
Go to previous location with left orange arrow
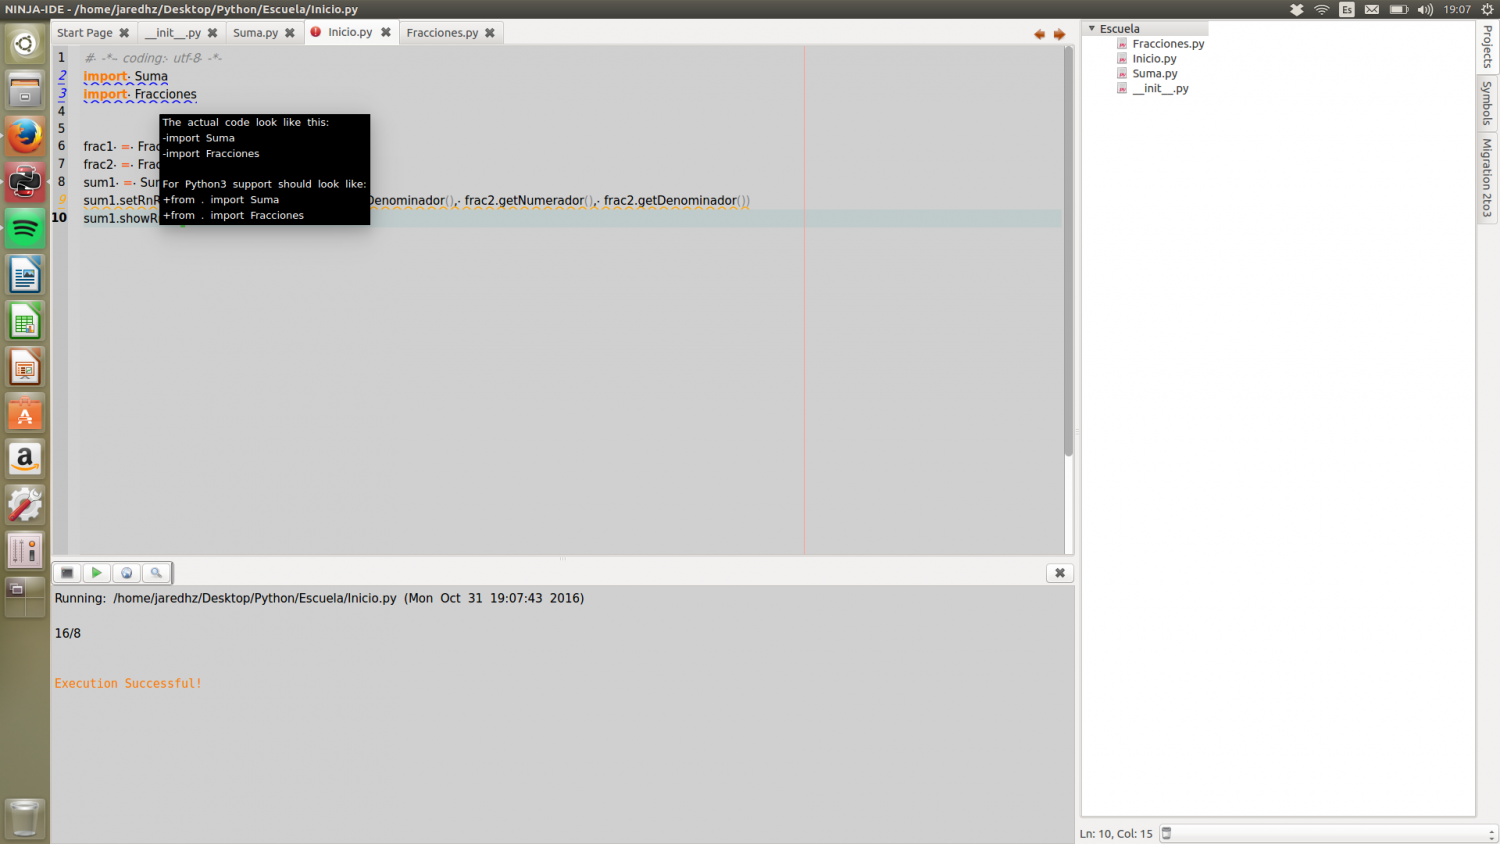1039,34
